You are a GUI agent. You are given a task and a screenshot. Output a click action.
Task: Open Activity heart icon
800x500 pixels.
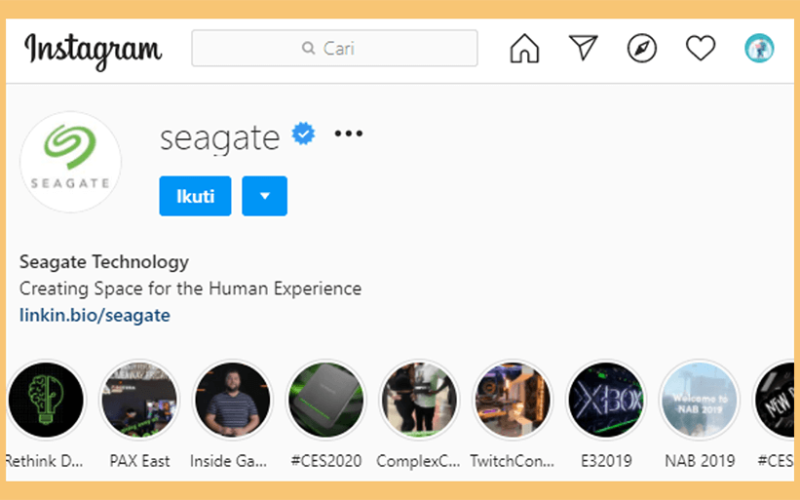pos(701,48)
